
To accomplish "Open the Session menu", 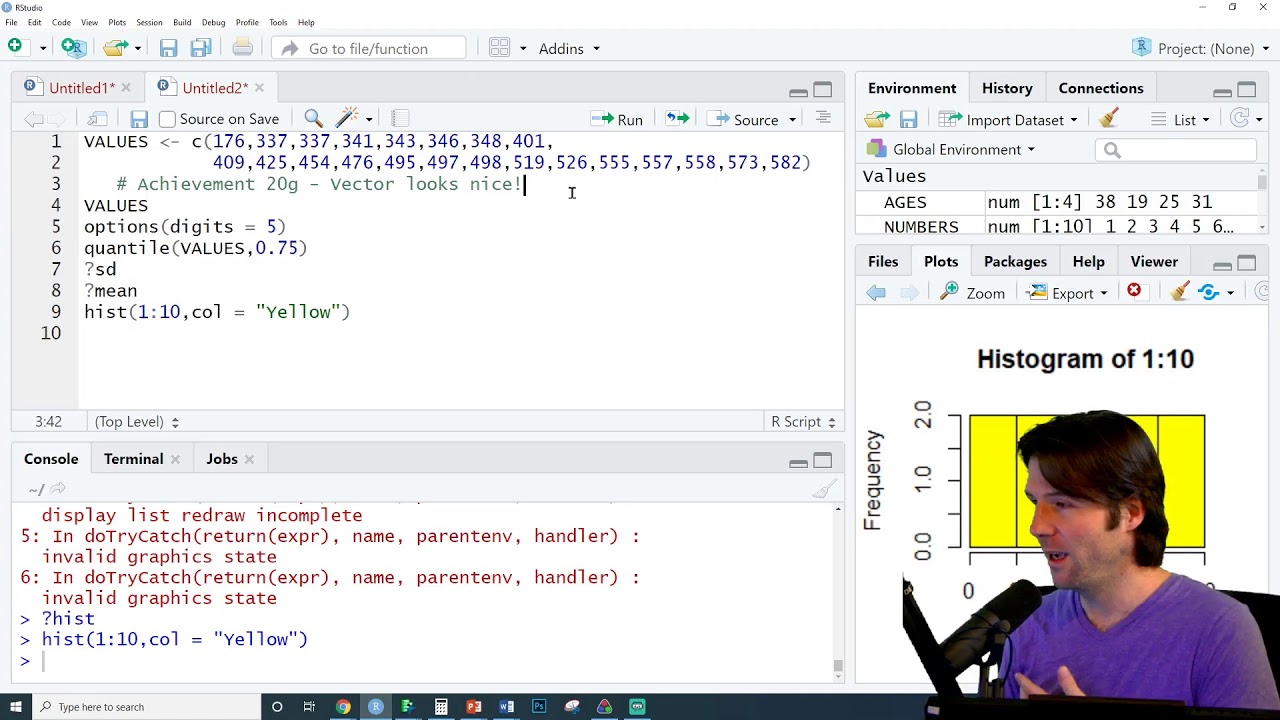I will [x=149, y=22].
